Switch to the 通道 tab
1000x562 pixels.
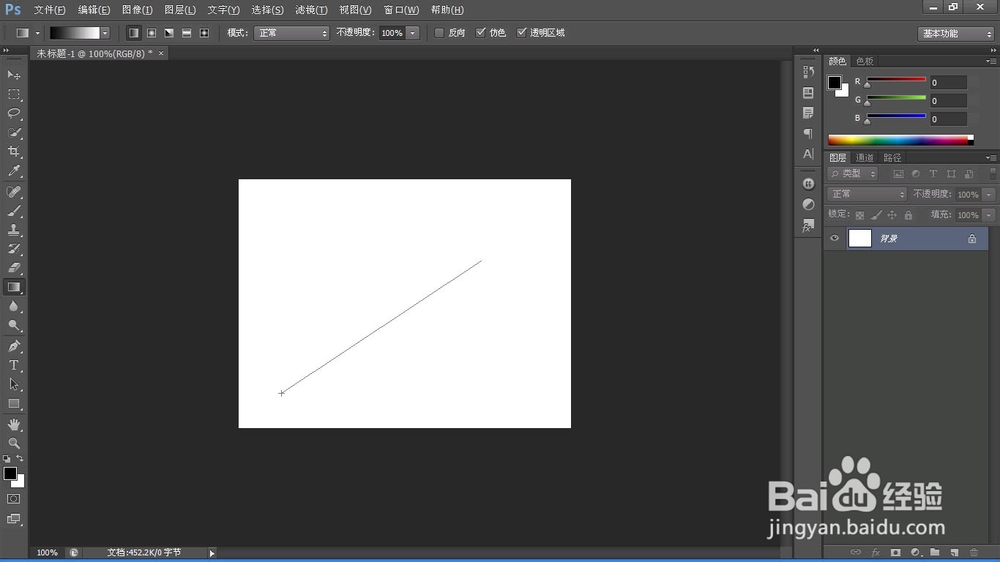[x=864, y=158]
